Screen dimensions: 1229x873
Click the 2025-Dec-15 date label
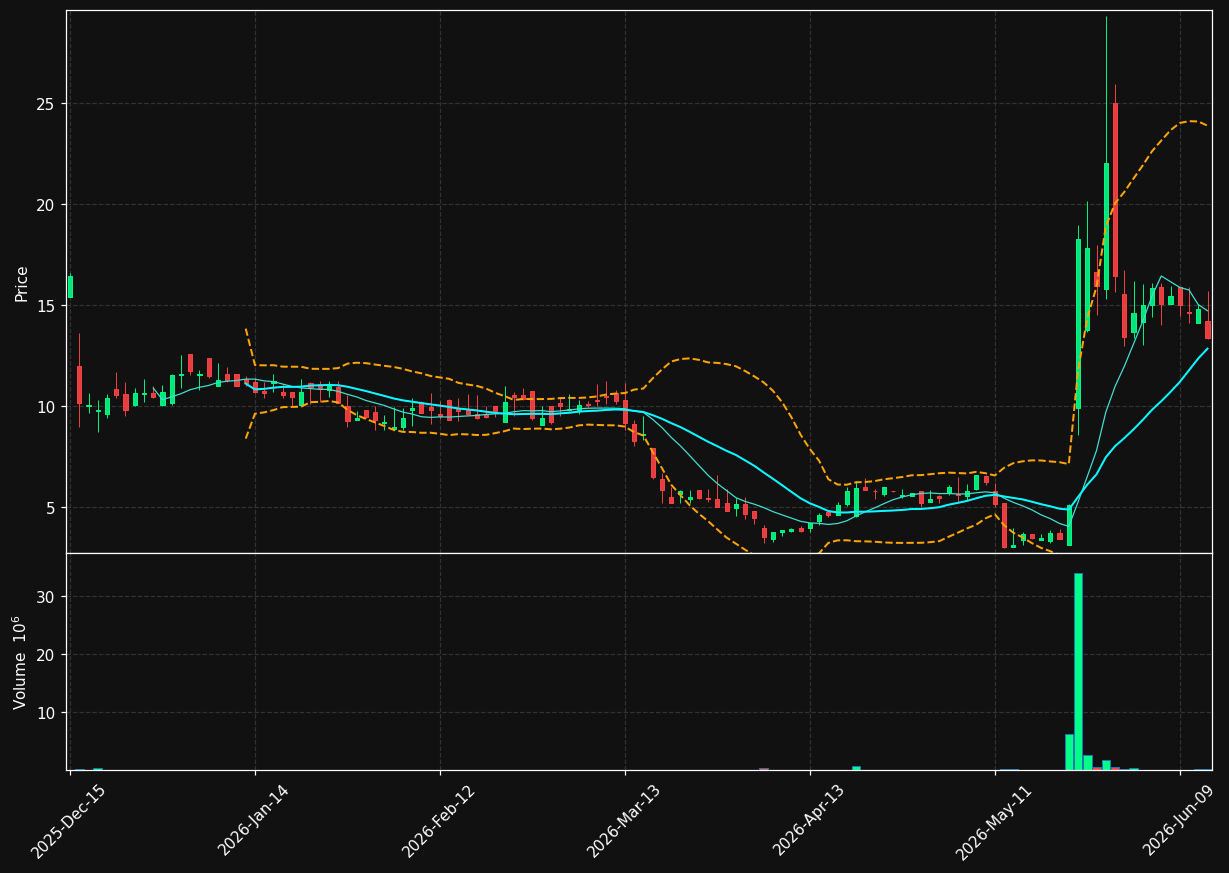click(x=68, y=822)
